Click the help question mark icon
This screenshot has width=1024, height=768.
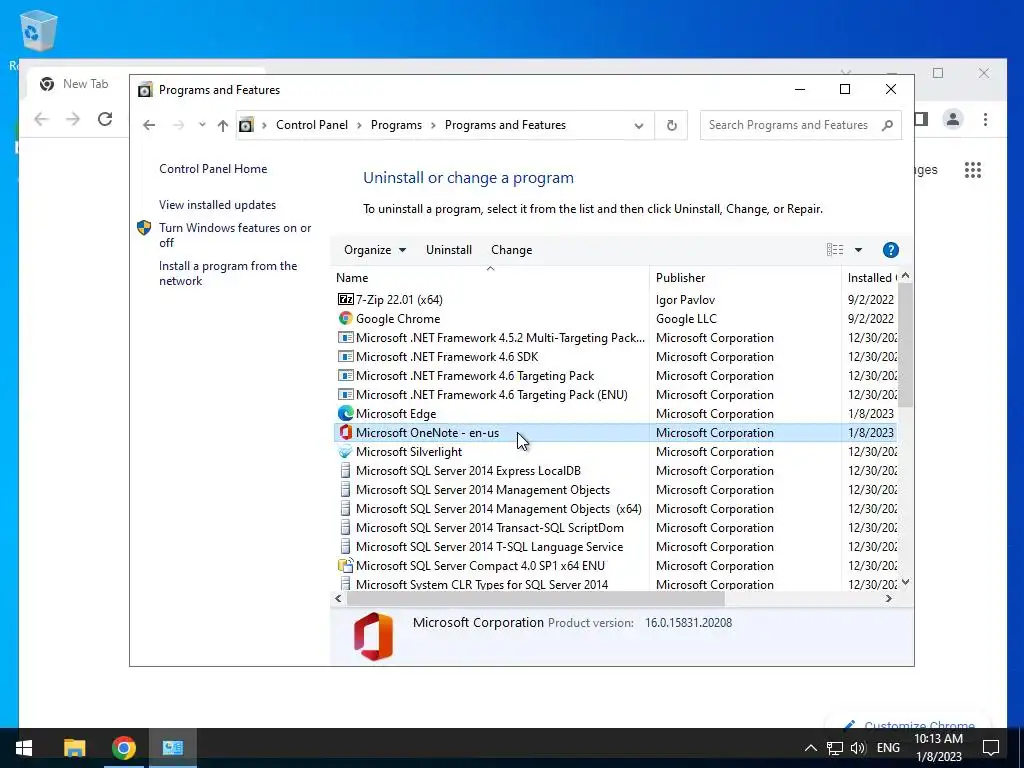pos(891,250)
